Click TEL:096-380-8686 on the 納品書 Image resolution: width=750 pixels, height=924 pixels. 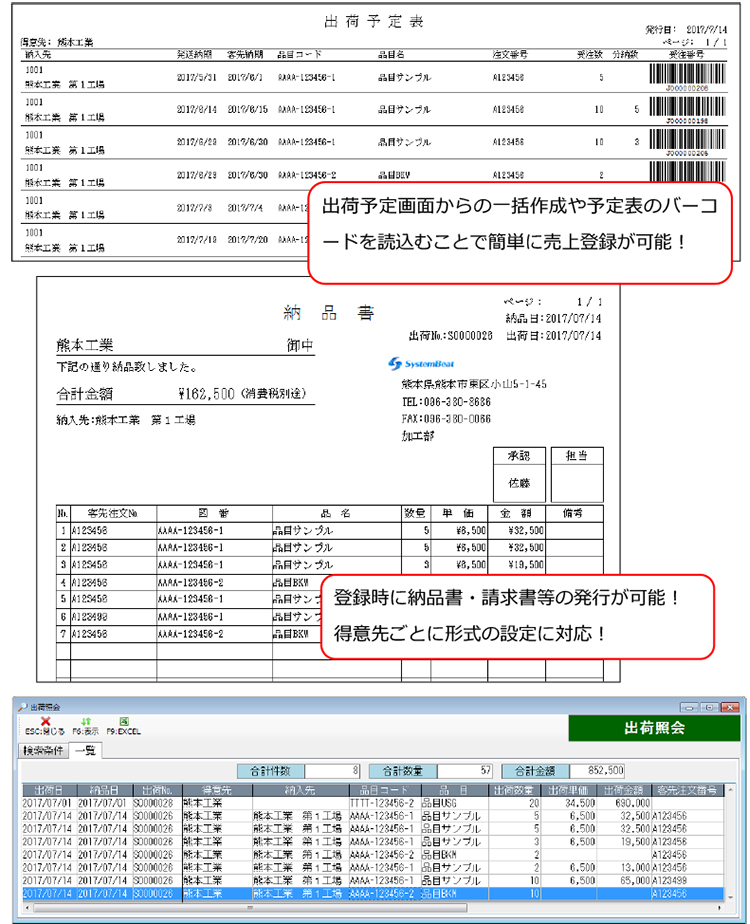pos(446,402)
